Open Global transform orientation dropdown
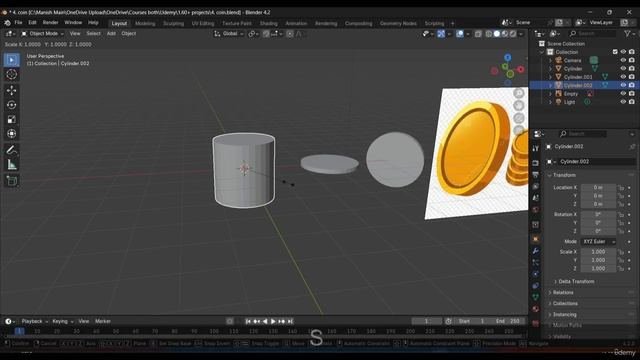 [229, 34]
